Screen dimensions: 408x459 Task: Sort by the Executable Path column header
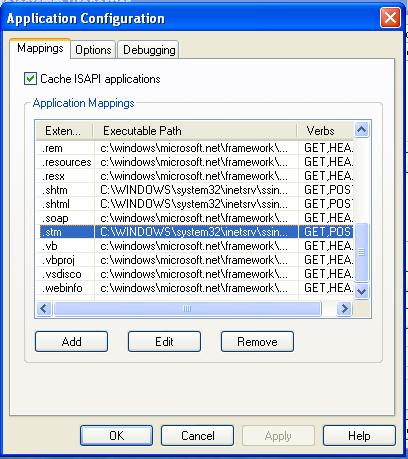195,131
